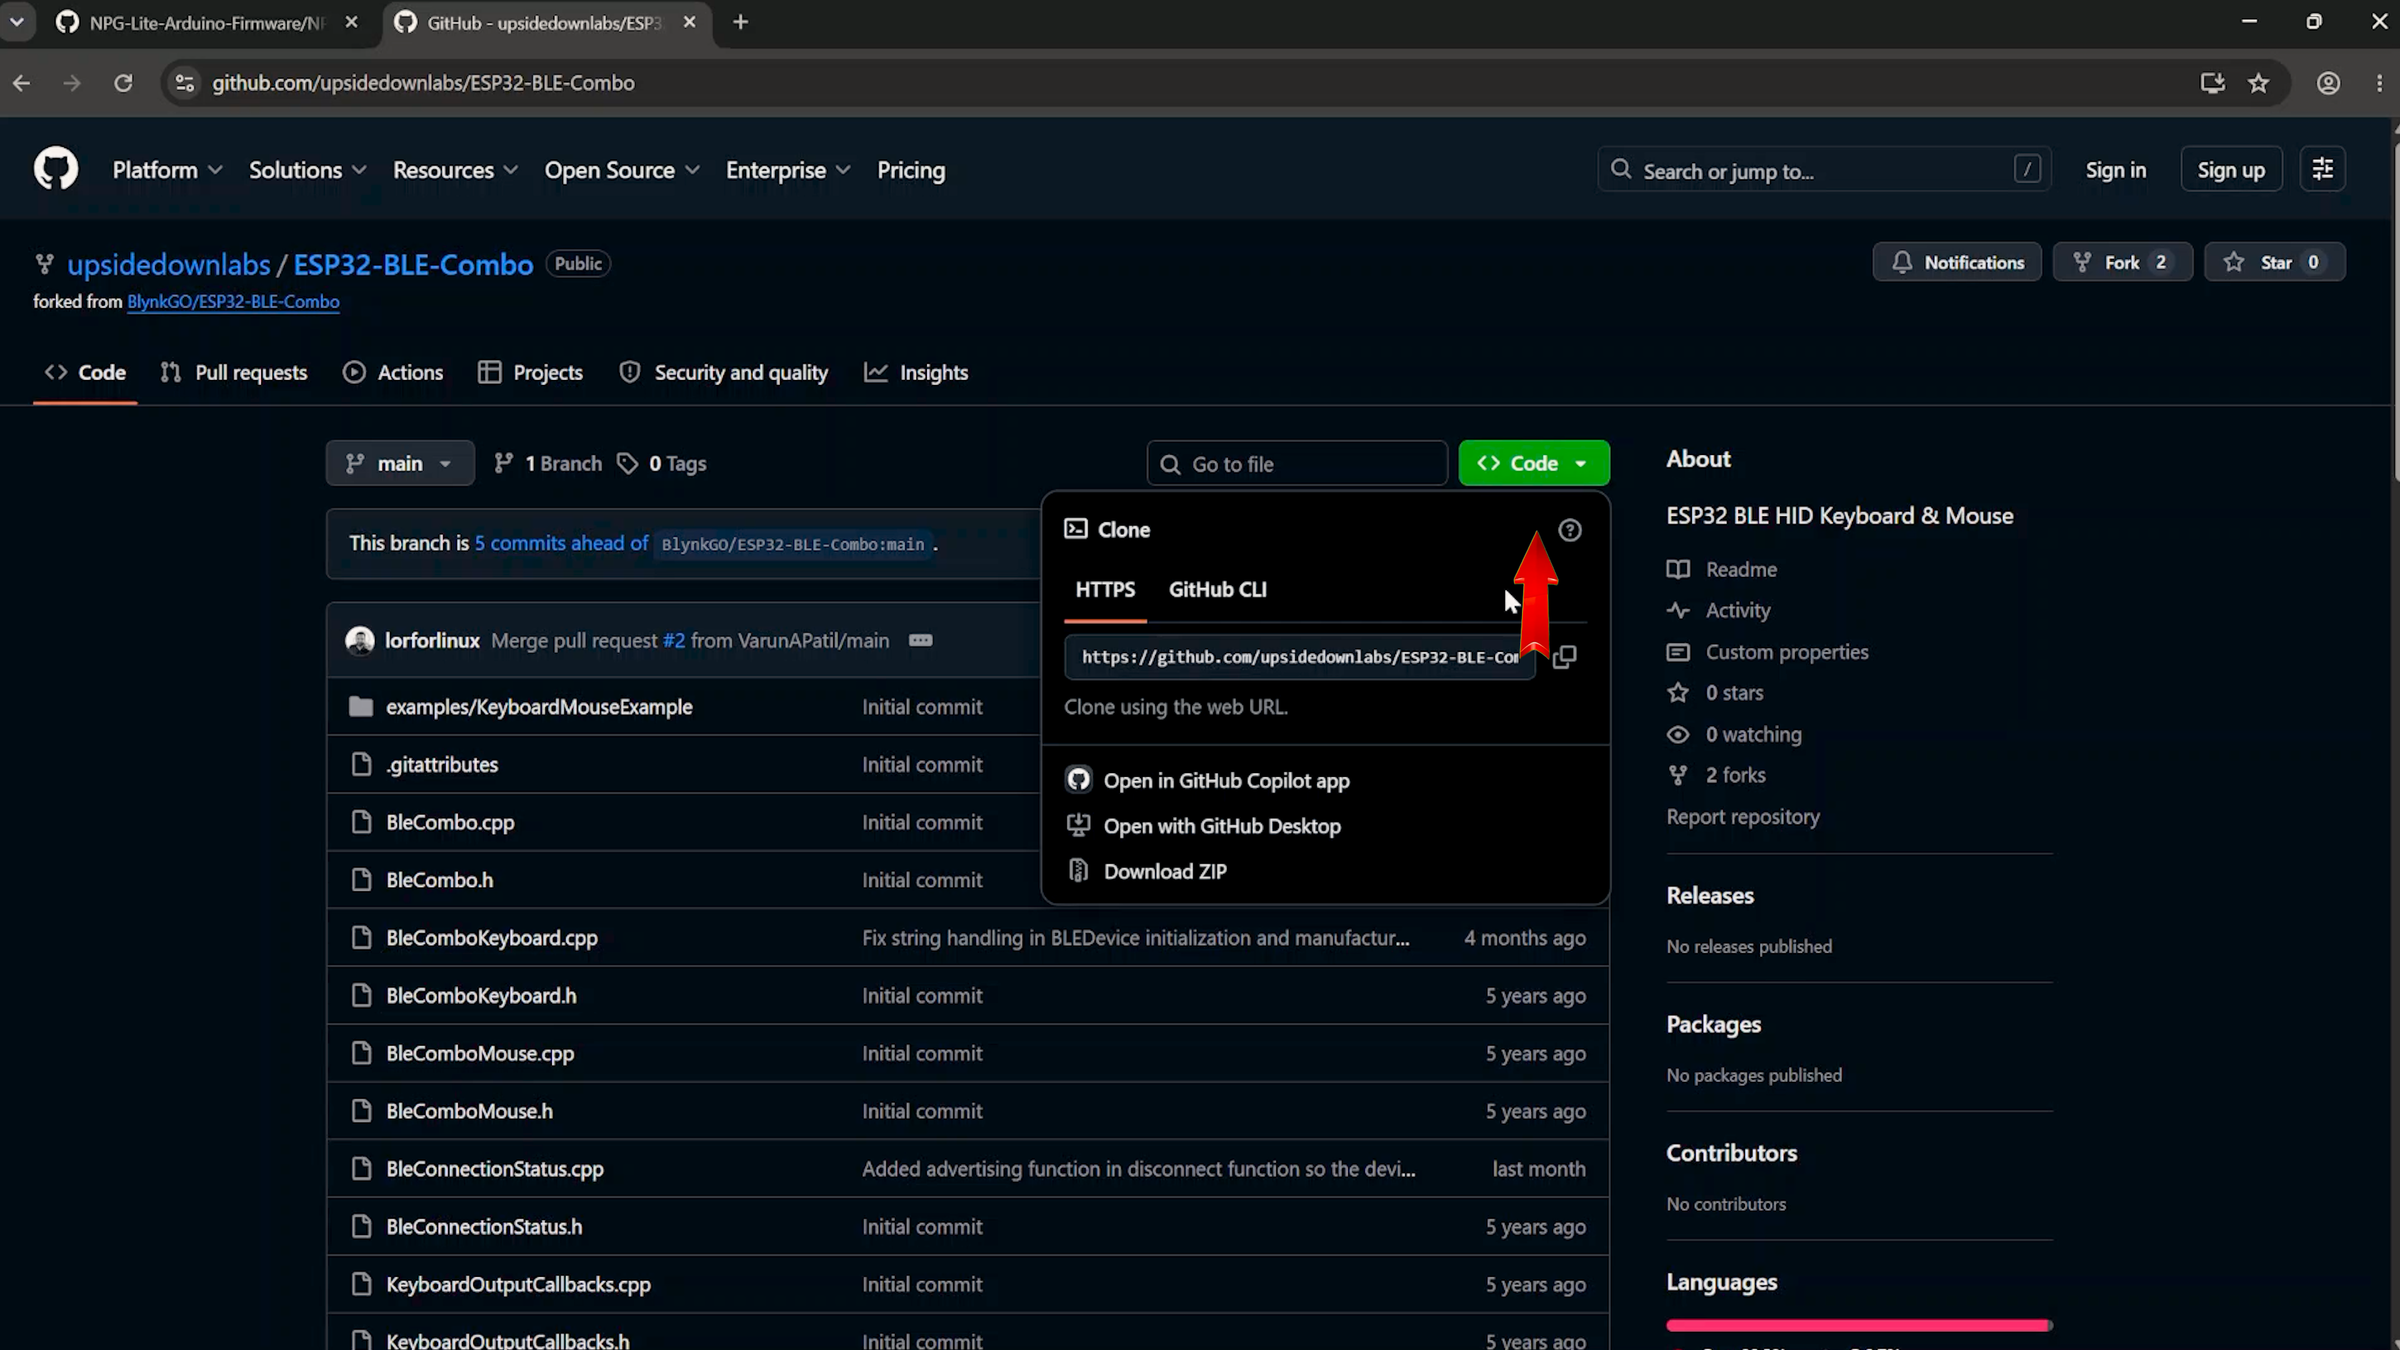Select the Code repository tab
2400x1350 pixels.
(x=85, y=372)
